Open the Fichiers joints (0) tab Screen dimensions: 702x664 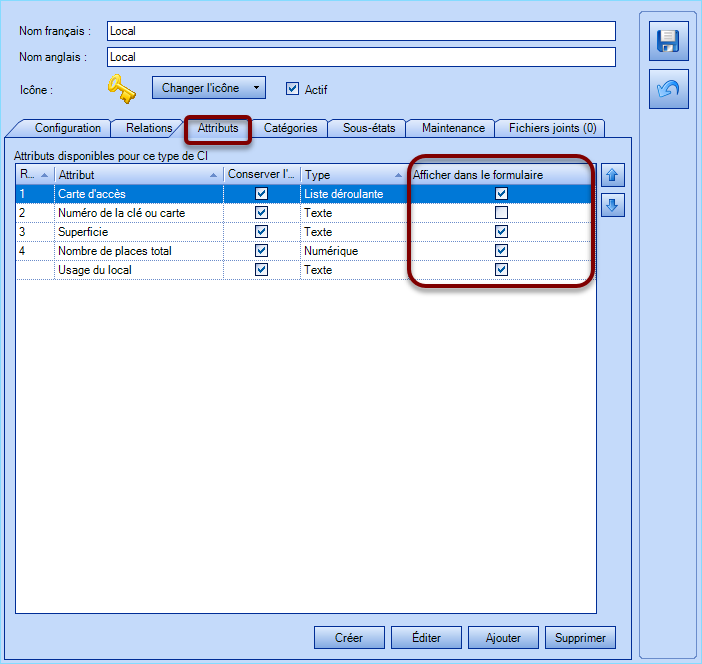point(551,128)
